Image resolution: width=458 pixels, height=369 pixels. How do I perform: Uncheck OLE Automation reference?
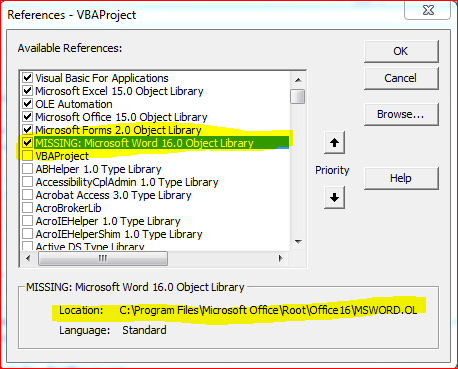click(x=27, y=104)
